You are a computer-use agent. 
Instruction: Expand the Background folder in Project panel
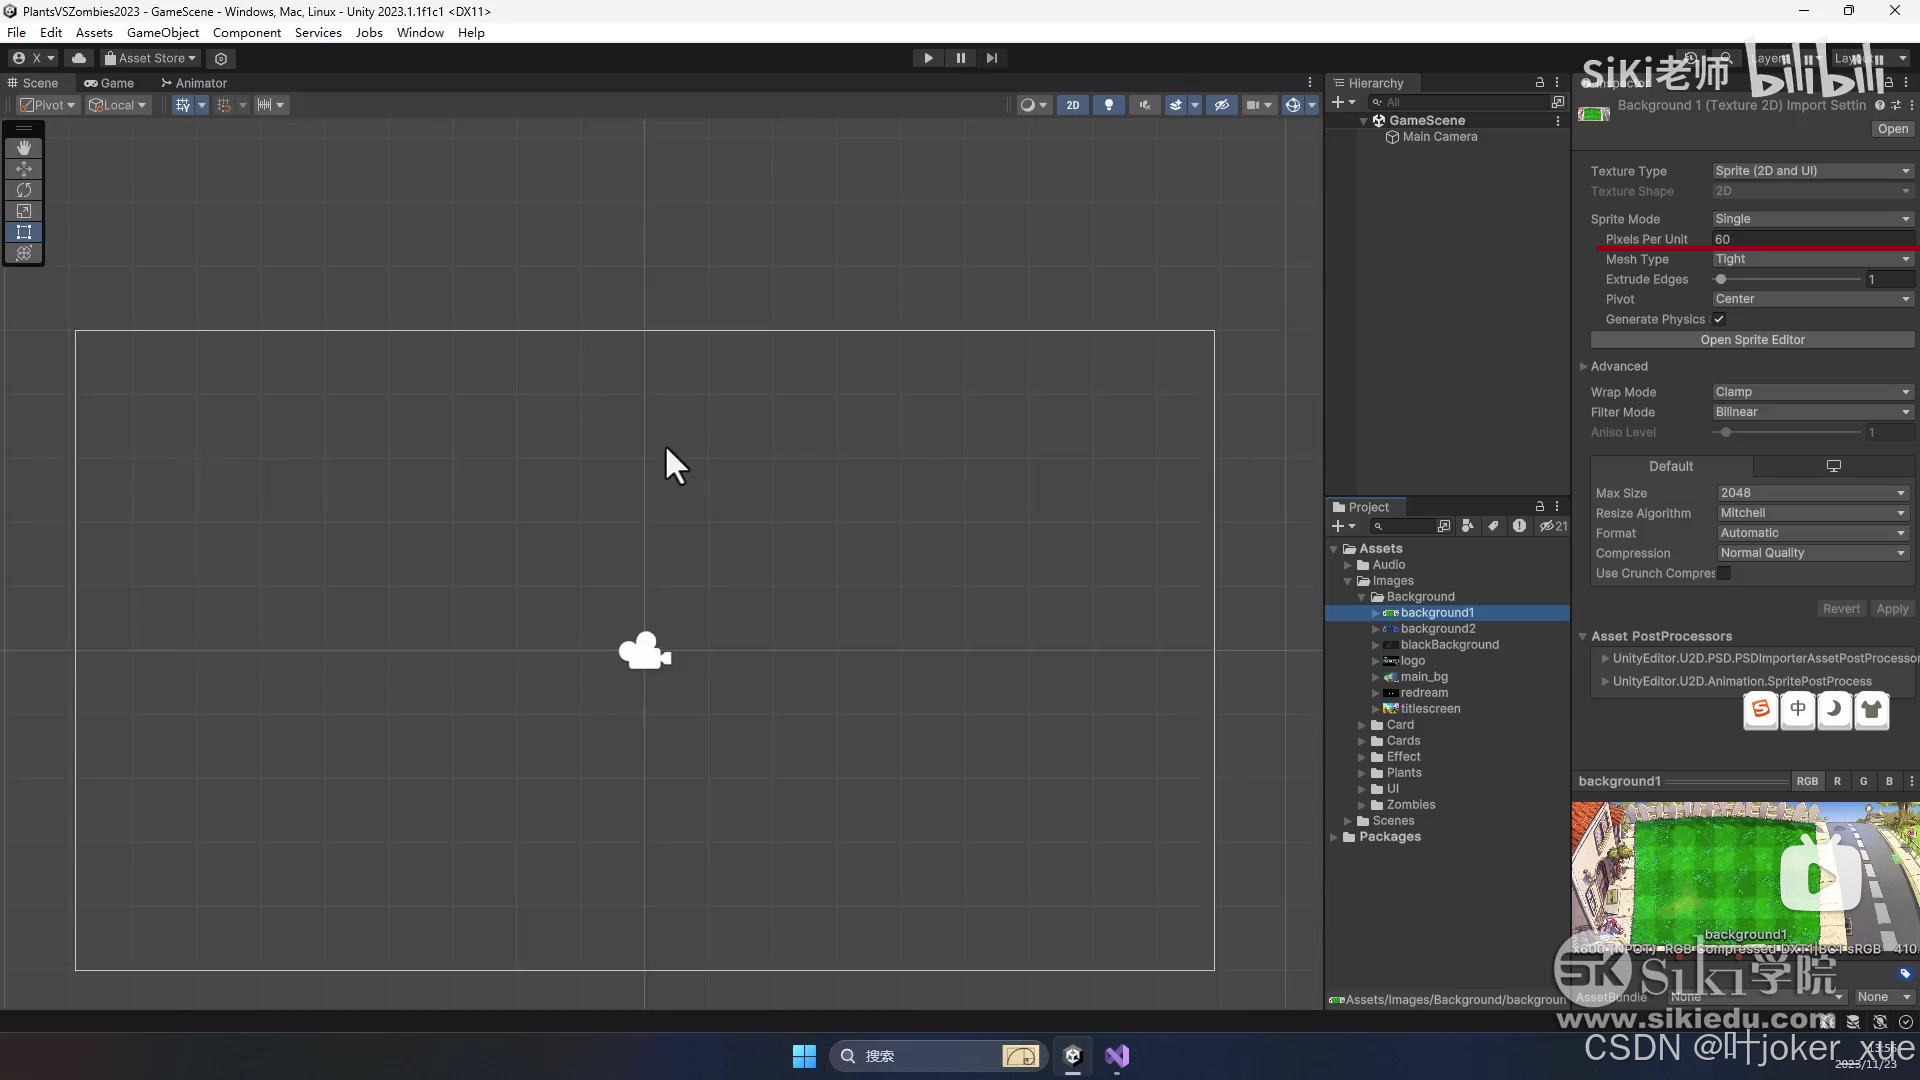[x=1362, y=596]
